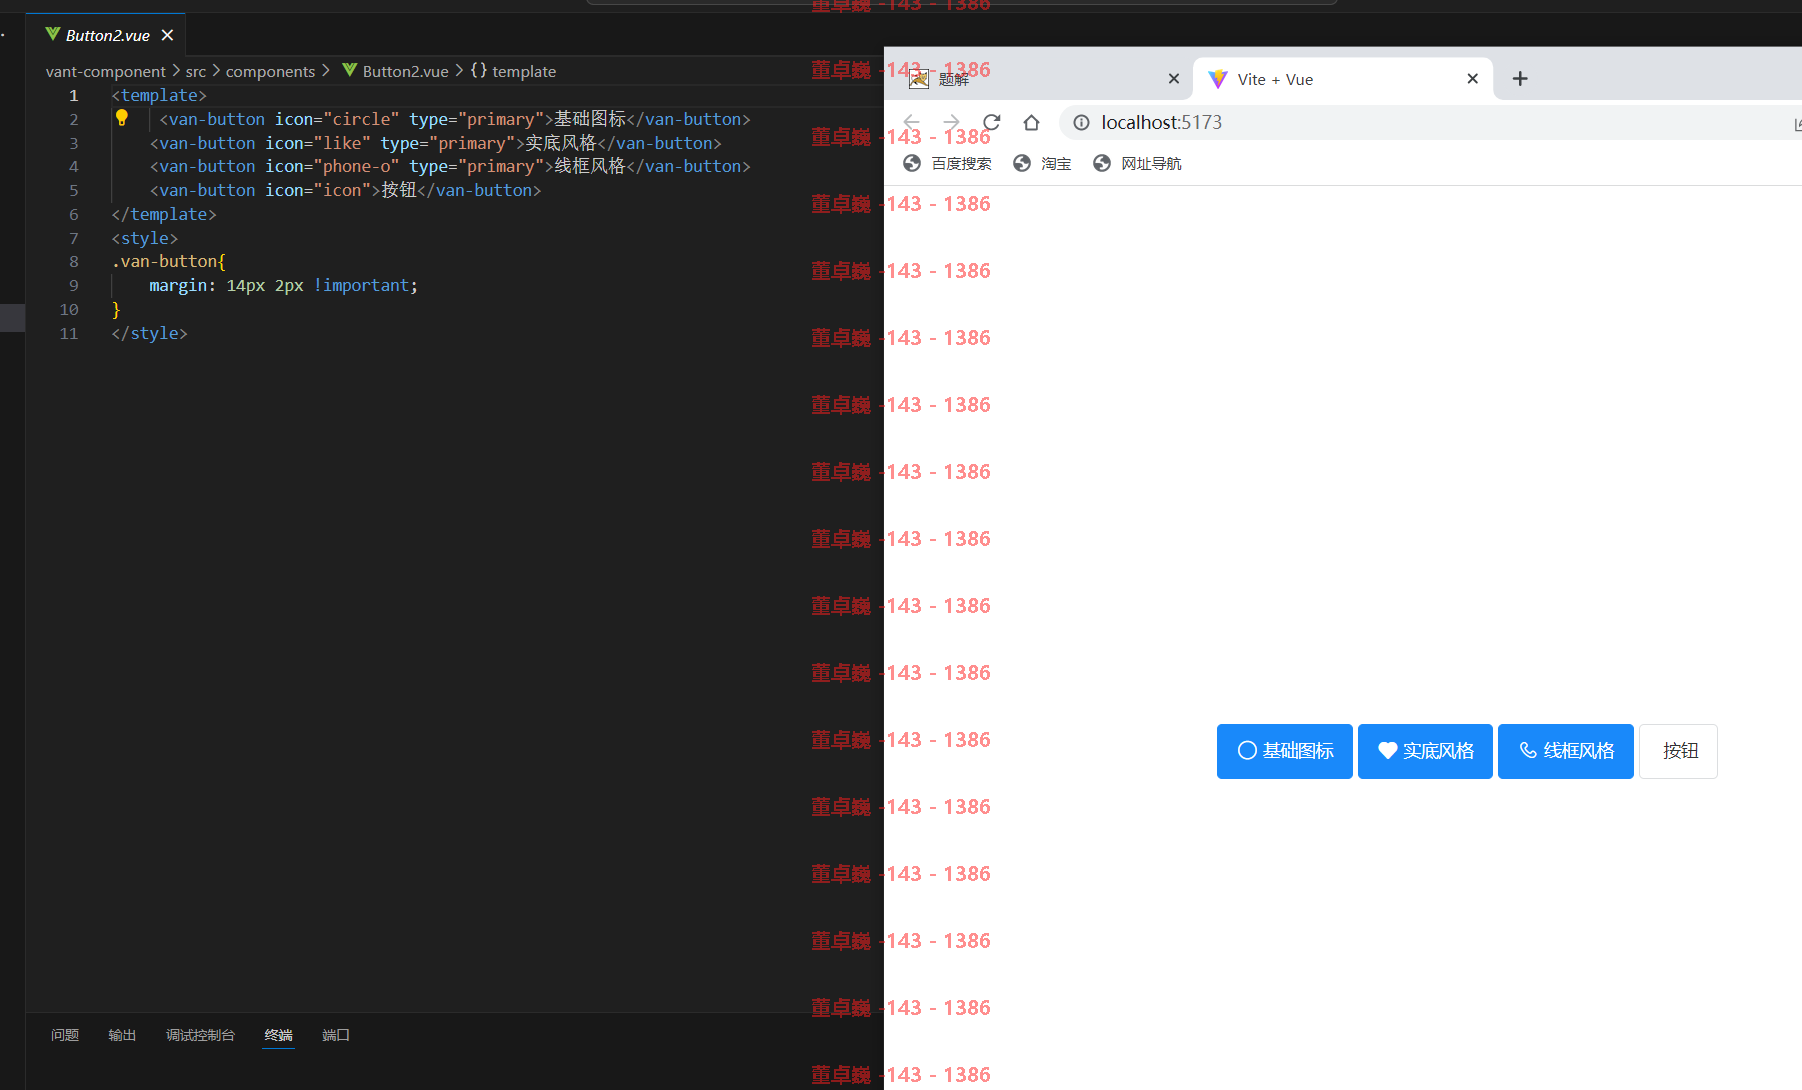
Task: Switch to the Vite + Vue browser tab
Action: (1343, 79)
